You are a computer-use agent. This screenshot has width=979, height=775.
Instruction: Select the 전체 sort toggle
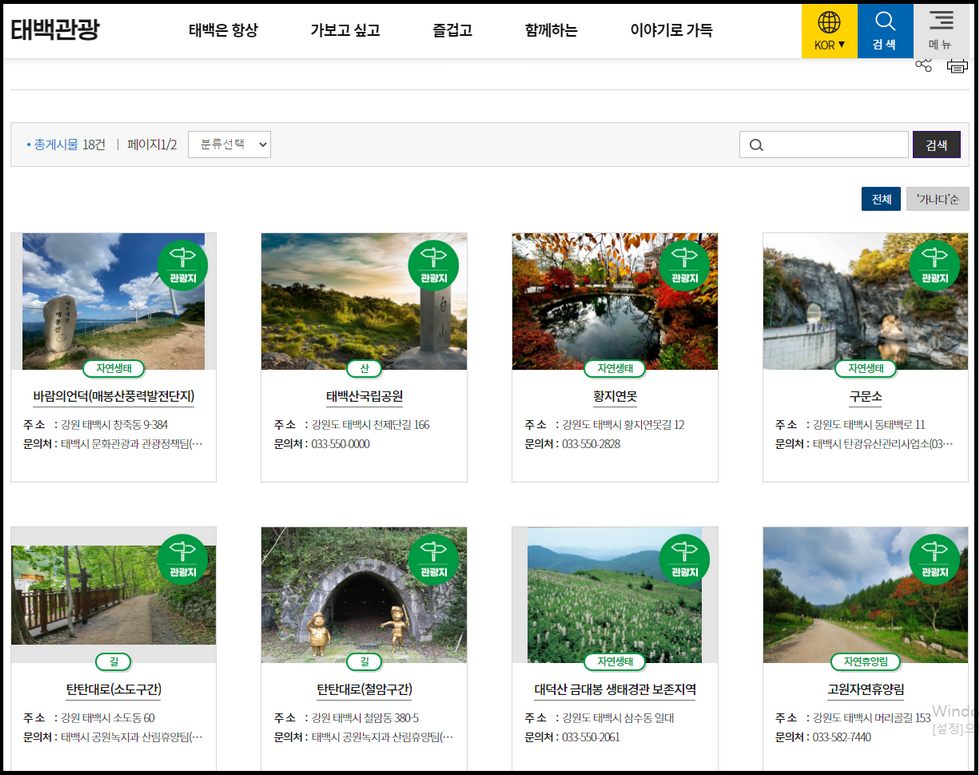tap(881, 199)
